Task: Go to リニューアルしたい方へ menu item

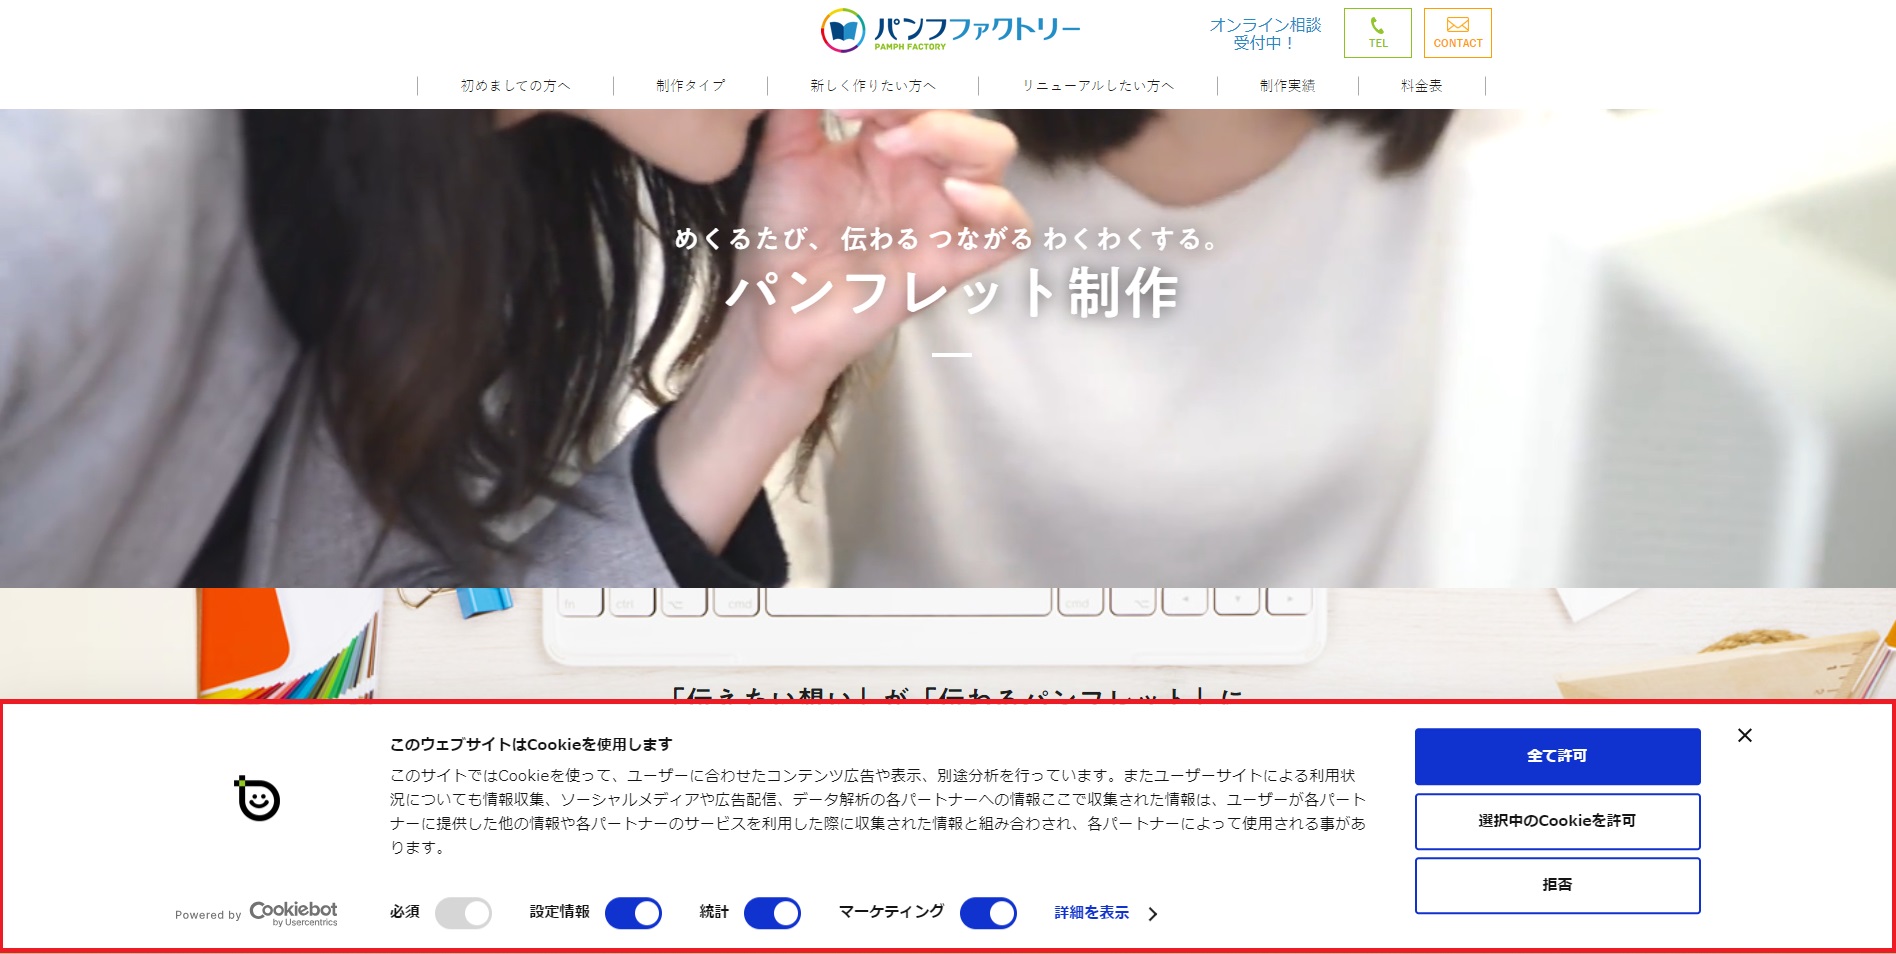Action: 1097,86
